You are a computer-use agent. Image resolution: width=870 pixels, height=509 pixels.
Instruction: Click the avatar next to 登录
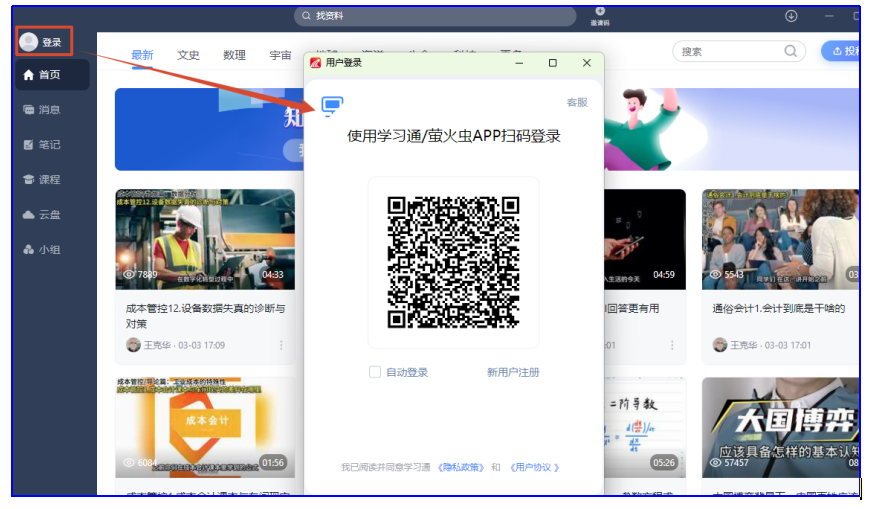coord(28,42)
